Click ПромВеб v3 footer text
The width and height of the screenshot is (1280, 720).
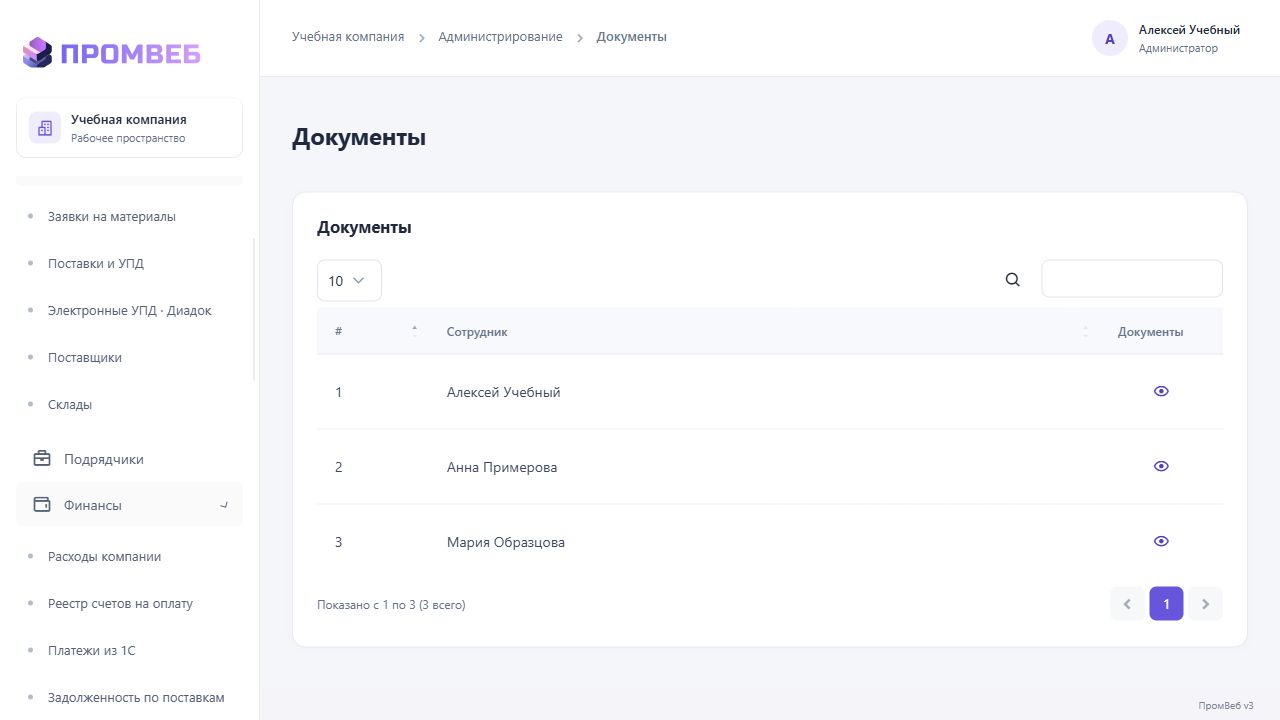coord(1226,705)
